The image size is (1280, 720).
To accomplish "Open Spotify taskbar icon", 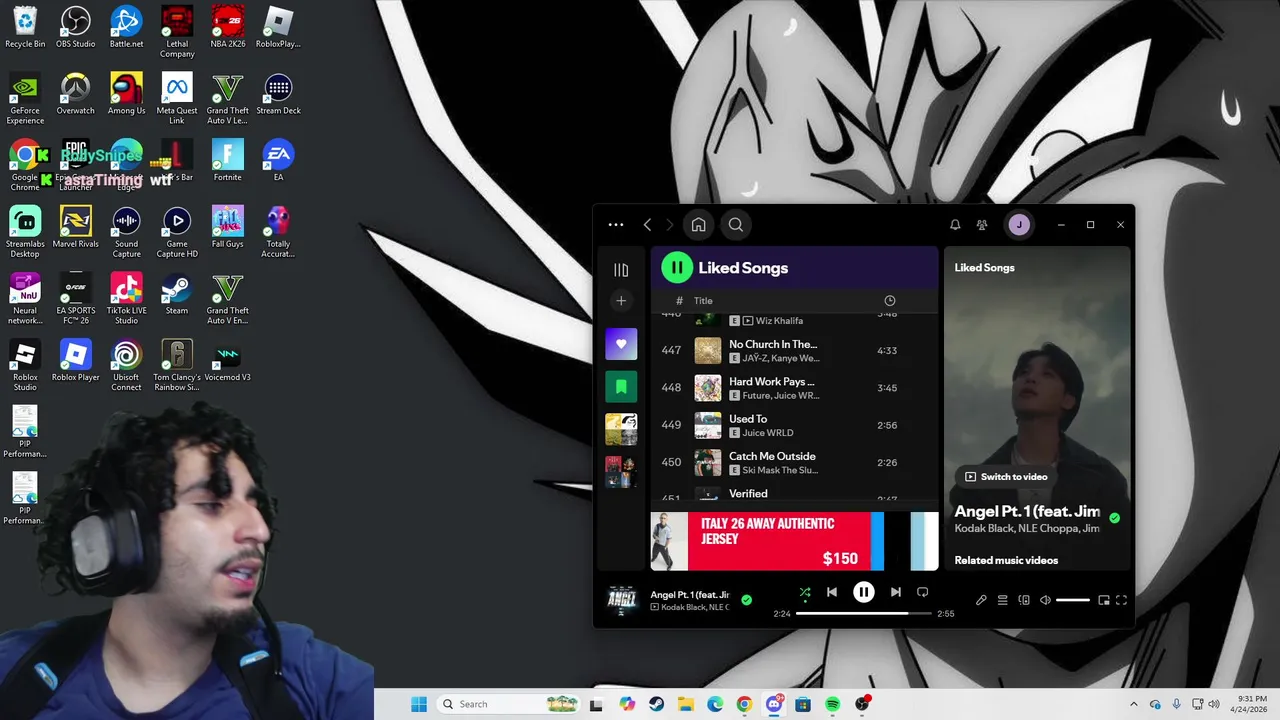I will pyautogui.click(x=832, y=704).
